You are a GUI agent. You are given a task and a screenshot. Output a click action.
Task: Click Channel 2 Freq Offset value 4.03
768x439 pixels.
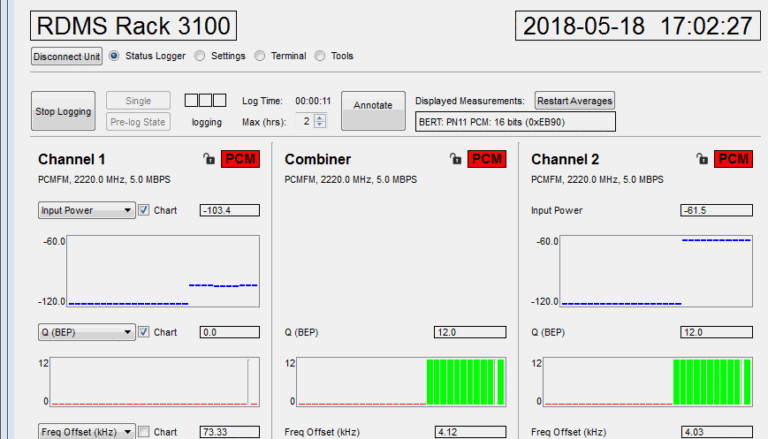pos(717,432)
